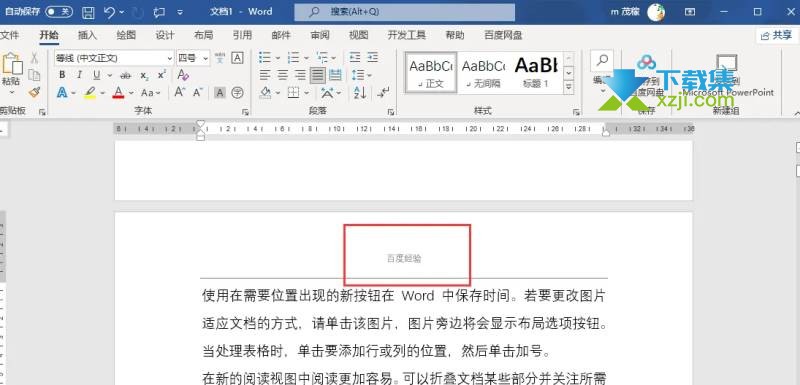Viewport: 800px width, 385px height.
Task: Center align the text
Action: click(283, 75)
